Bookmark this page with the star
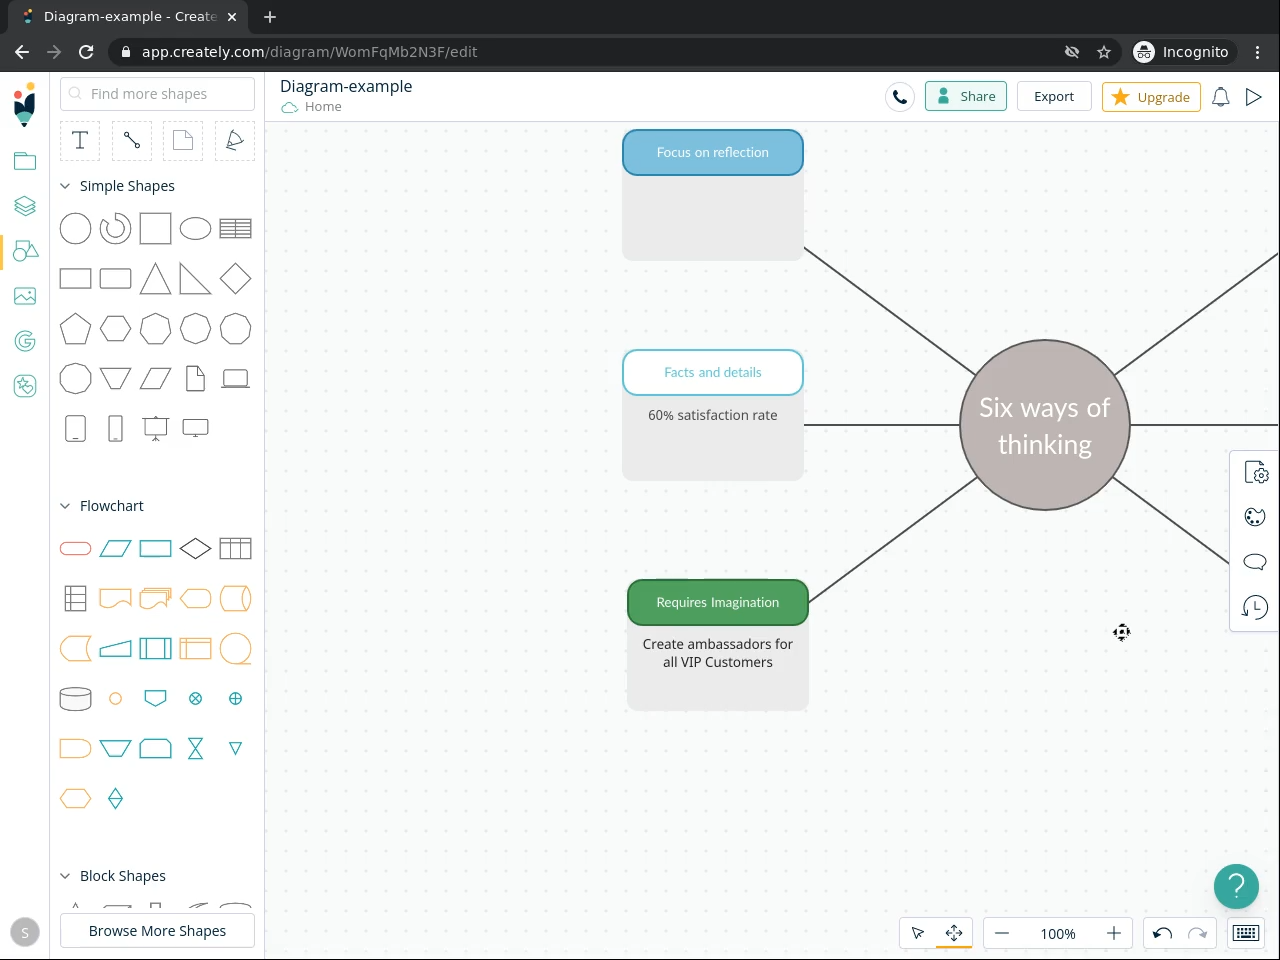1280x960 pixels. [1104, 52]
